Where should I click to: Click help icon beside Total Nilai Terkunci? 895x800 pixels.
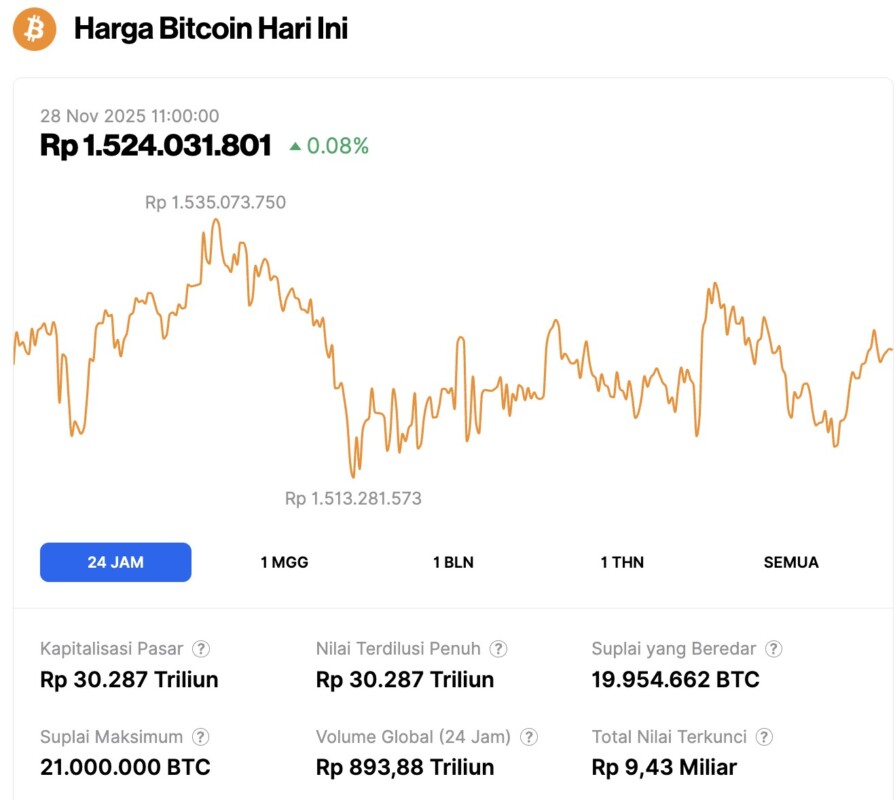point(764,737)
